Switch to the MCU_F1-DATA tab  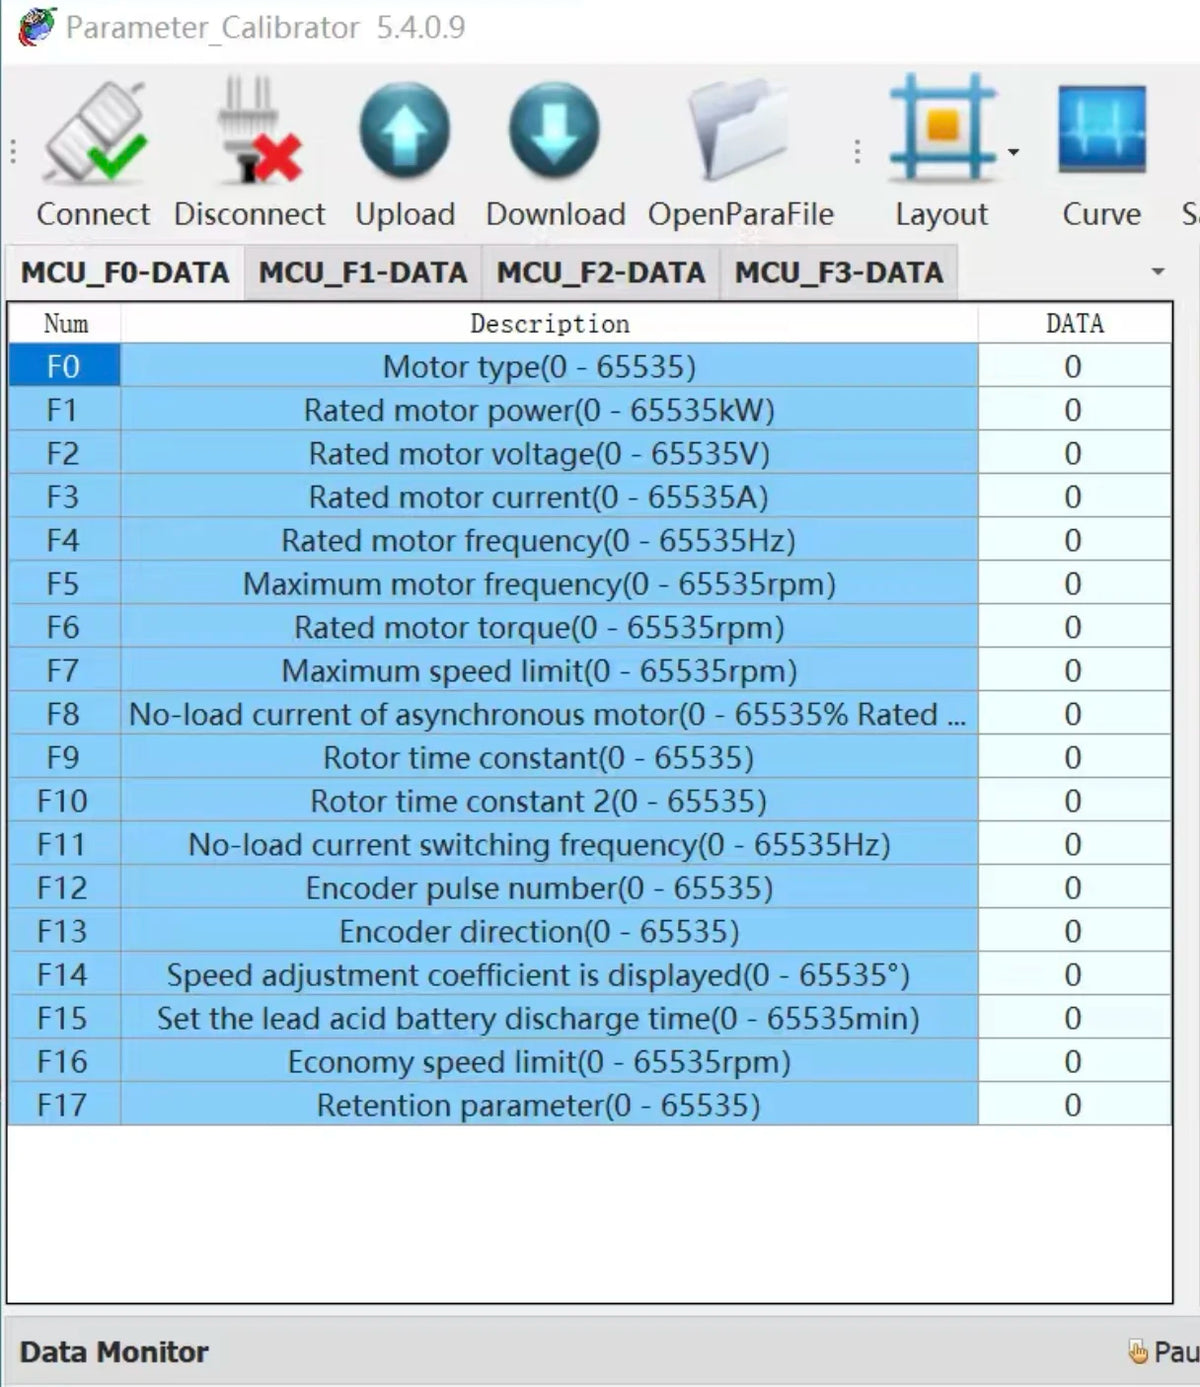pos(363,272)
